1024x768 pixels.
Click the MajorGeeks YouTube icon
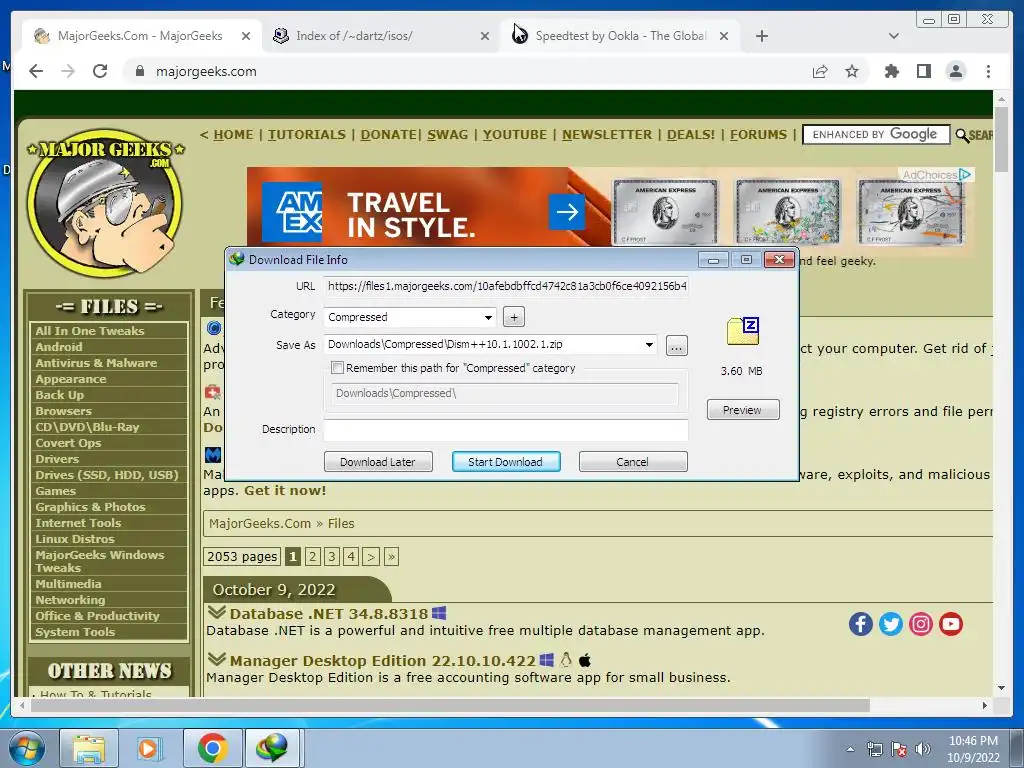(x=951, y=624)
